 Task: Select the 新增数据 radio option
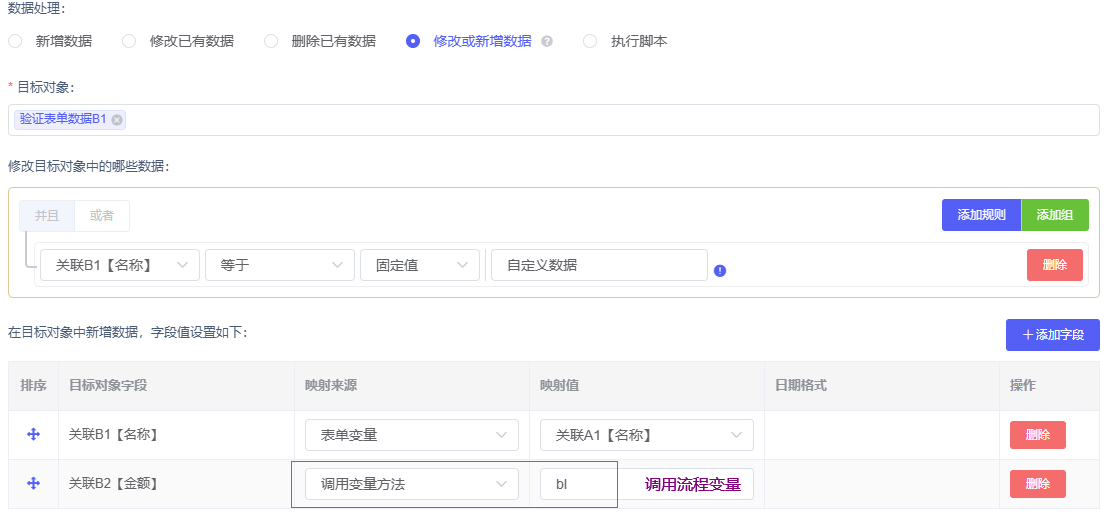(15, 41)
